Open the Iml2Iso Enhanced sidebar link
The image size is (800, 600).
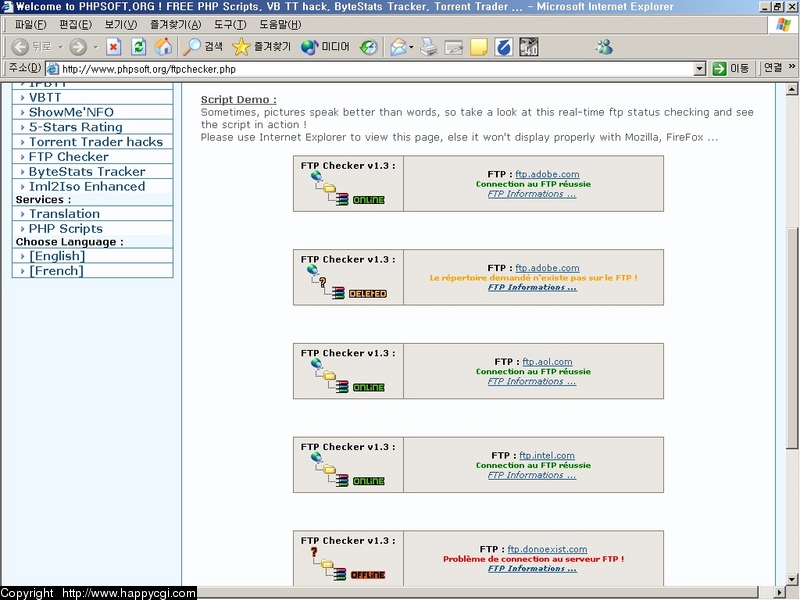click(87, 186)
